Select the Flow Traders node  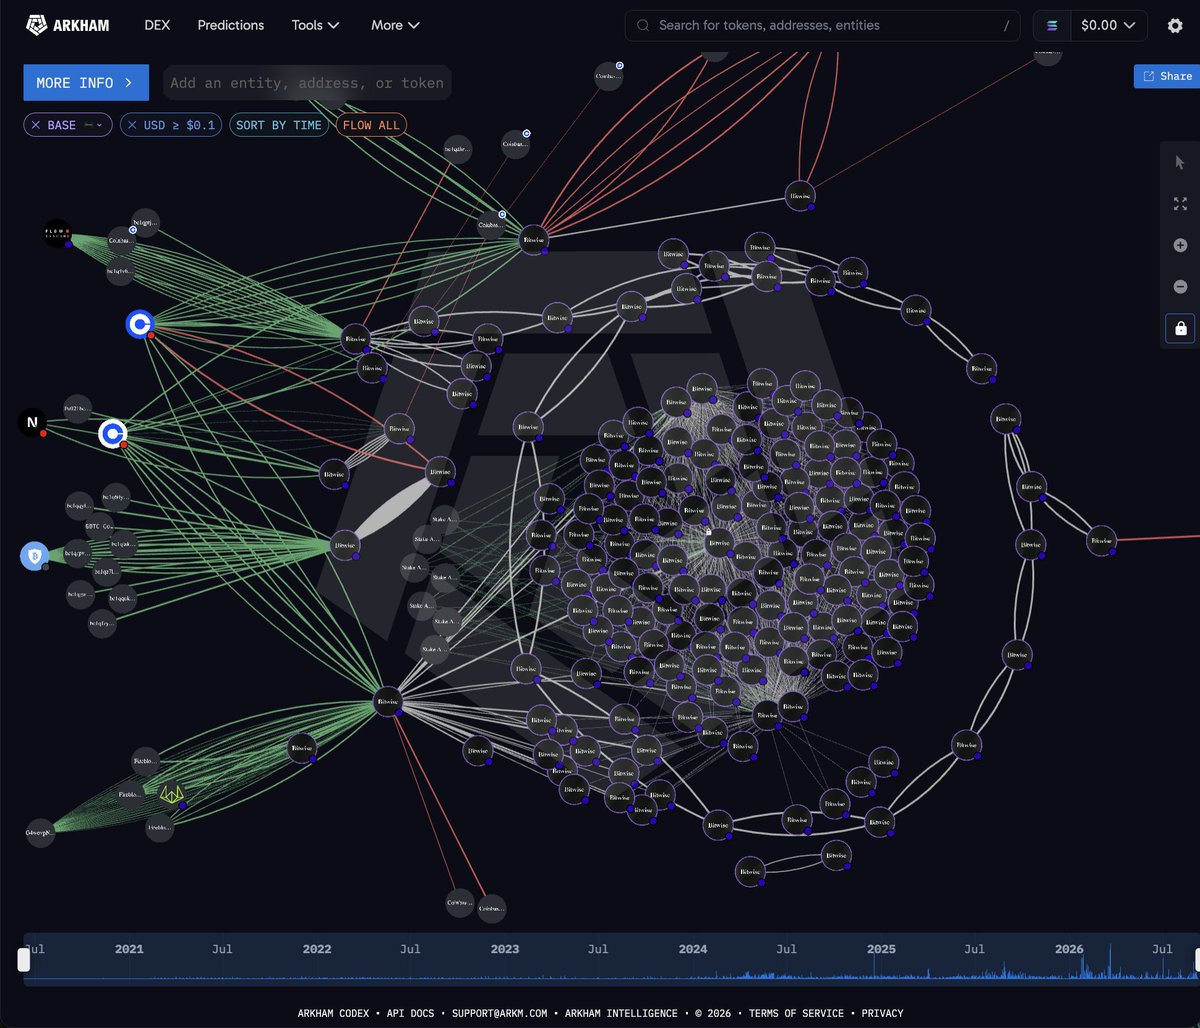[58, 233]
